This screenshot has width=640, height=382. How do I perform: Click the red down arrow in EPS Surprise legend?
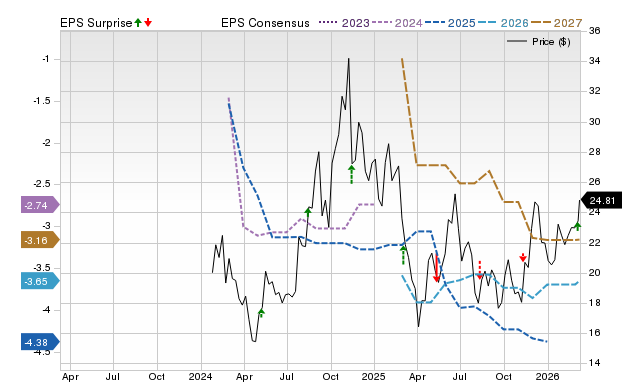148,23
